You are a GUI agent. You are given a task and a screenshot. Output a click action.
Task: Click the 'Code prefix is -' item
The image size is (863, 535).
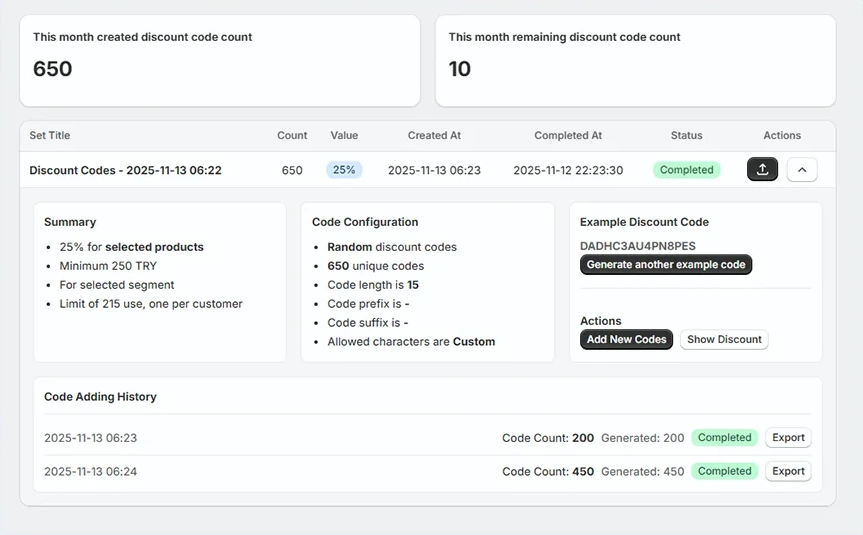pyautogui.click(x=368, y=304)
